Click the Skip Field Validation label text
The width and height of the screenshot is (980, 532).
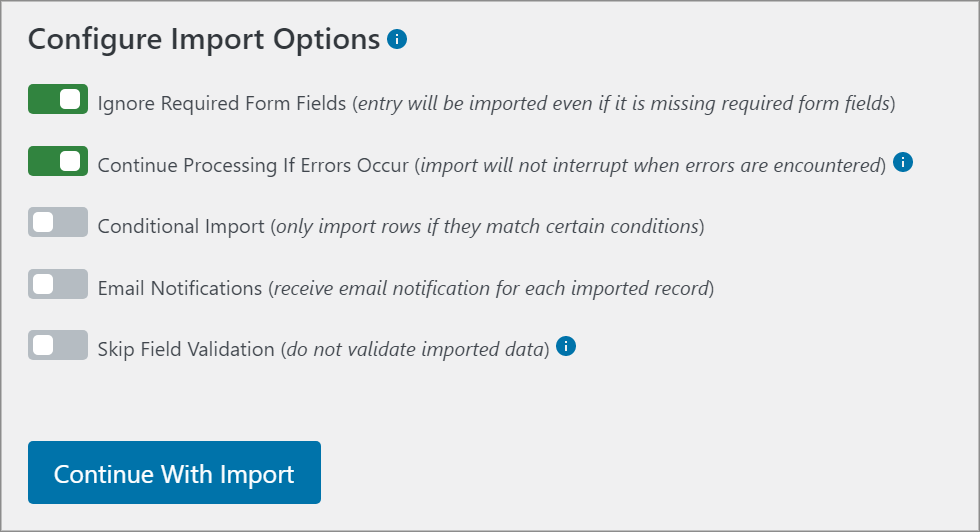186,349
